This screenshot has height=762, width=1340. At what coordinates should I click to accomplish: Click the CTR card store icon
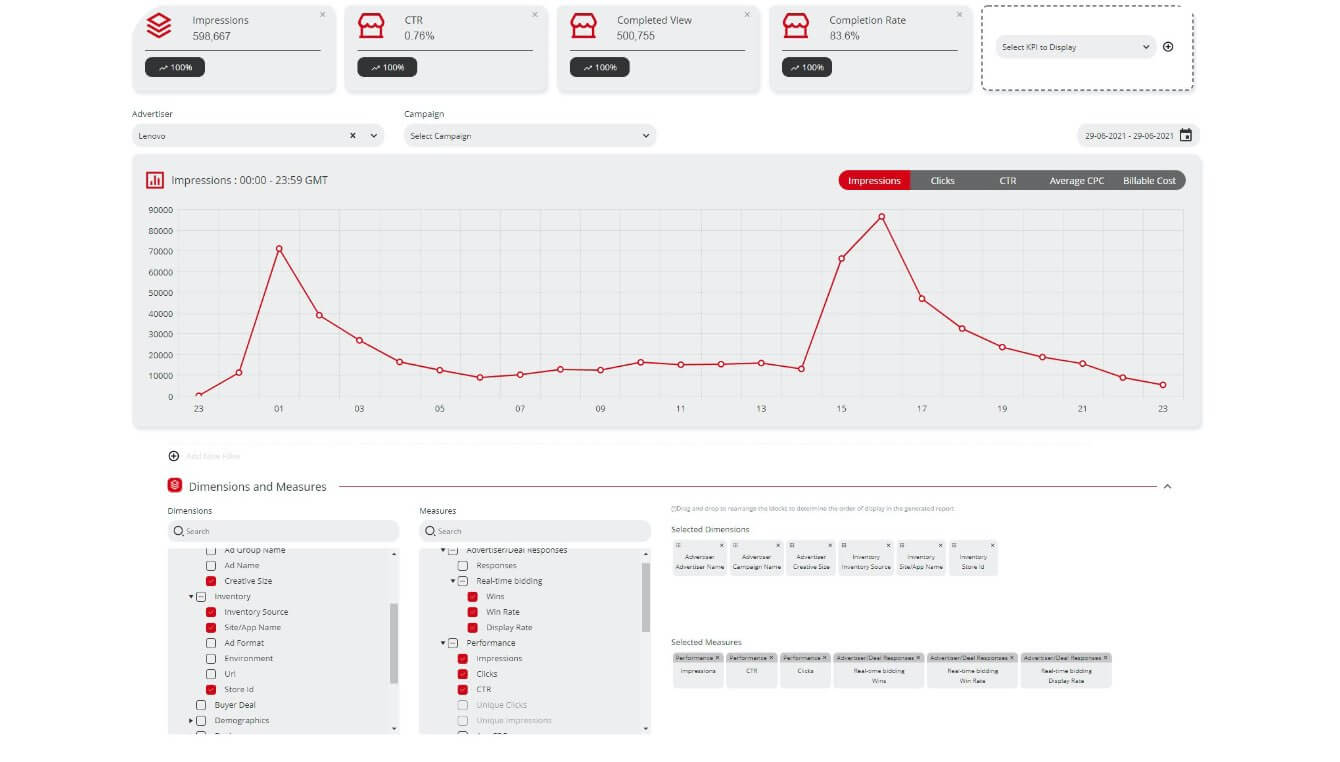click(371, 26)
